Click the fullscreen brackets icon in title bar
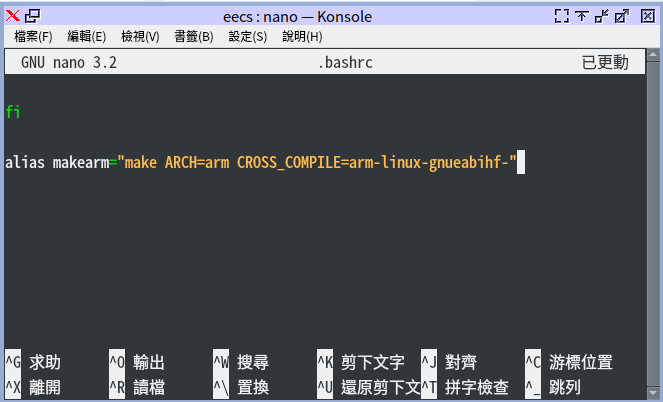This screenshot has width=663, height=402. [x=561, y=15]
